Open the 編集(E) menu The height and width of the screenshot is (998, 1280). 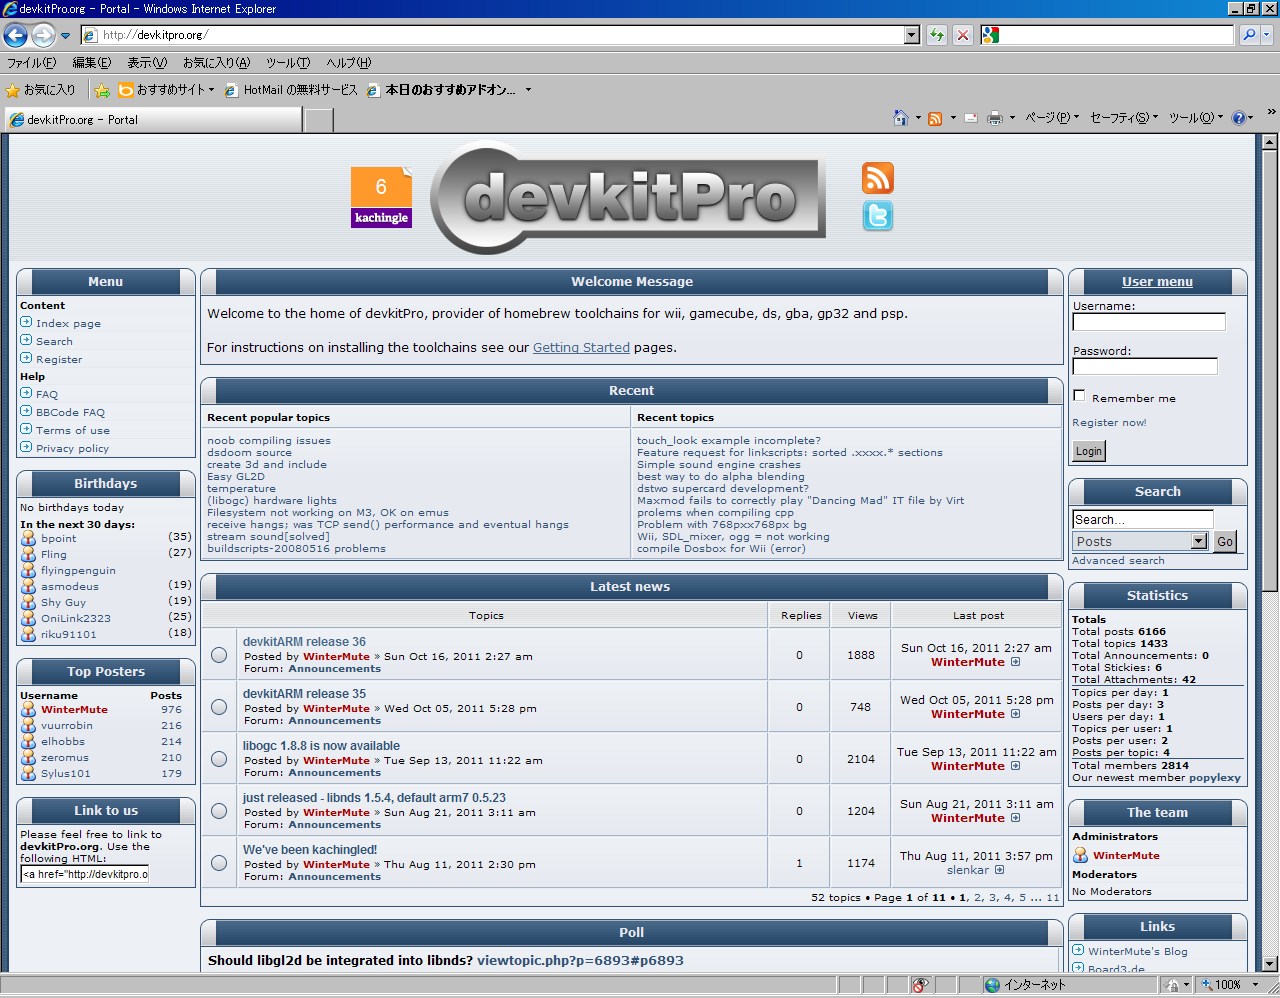[92, 63]
